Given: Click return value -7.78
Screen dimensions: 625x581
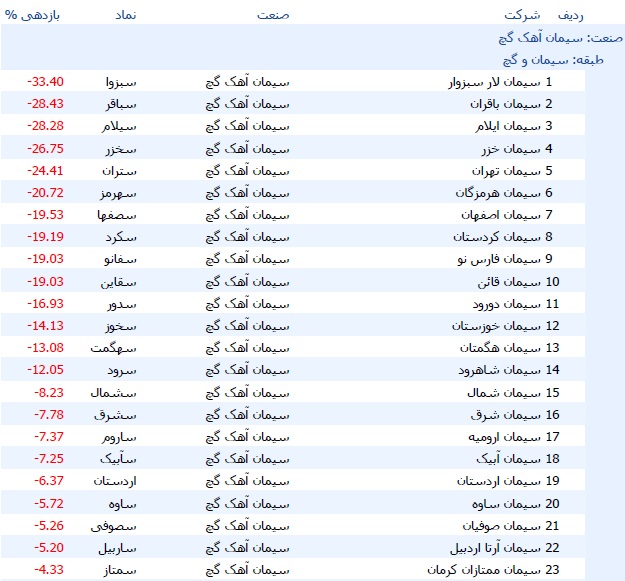Looking at the screenshot, I should coord(49,414).
